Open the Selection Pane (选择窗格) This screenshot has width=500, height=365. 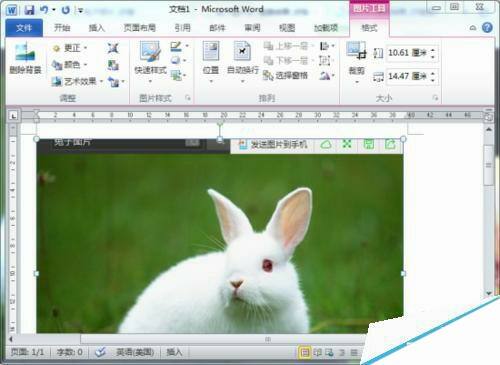(285, 75)
